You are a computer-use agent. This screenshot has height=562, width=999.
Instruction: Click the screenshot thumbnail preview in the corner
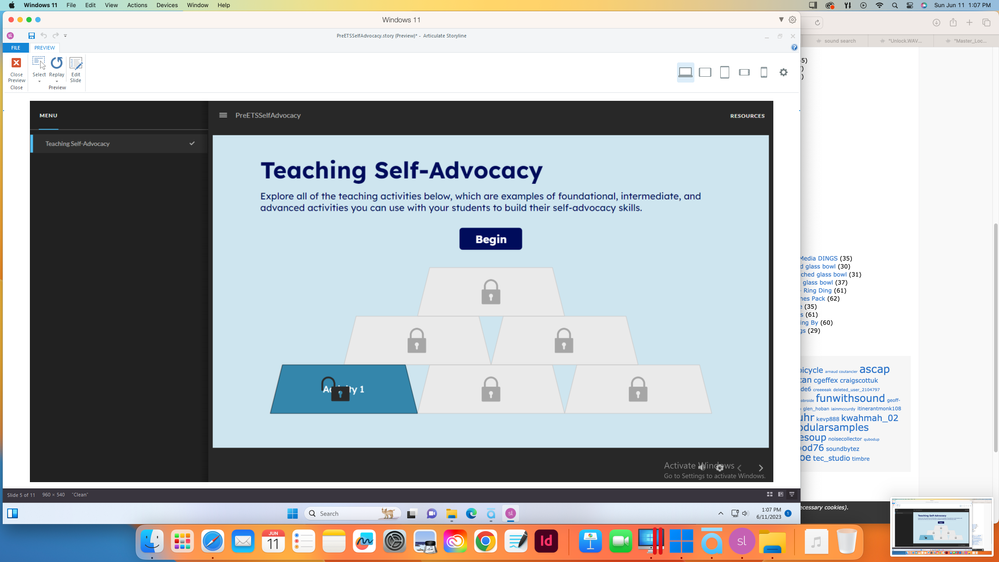click(941, 528)
